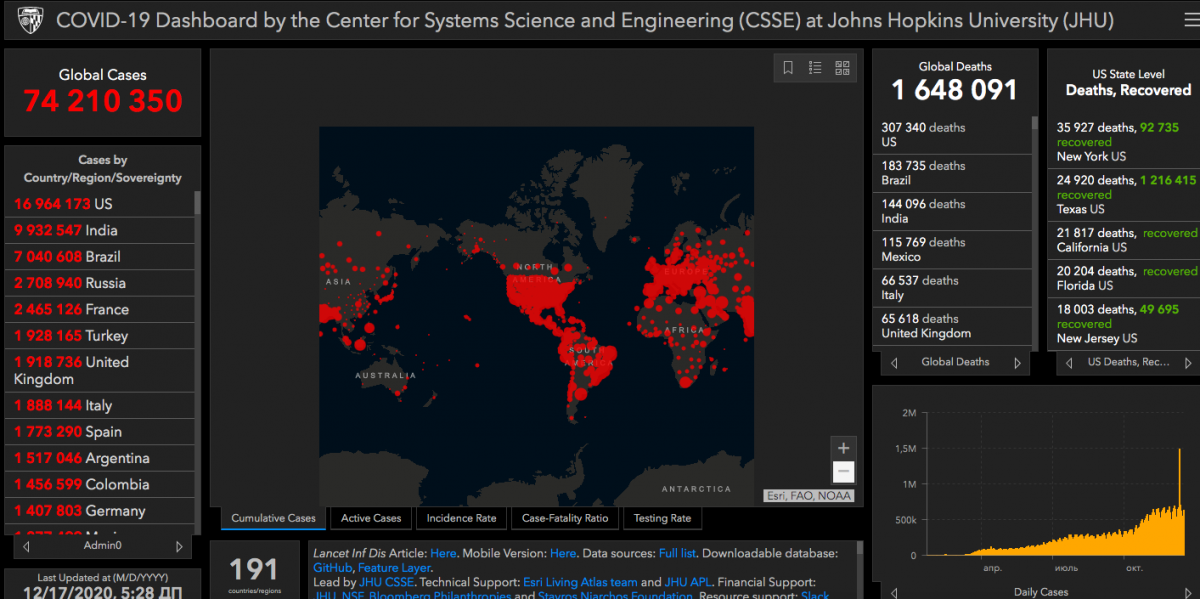Image resolution: width=1200 pixels, height=599 pixels.
Task: Select '7 040 608 Brazil' cases row
Action: tap(100, 256)
